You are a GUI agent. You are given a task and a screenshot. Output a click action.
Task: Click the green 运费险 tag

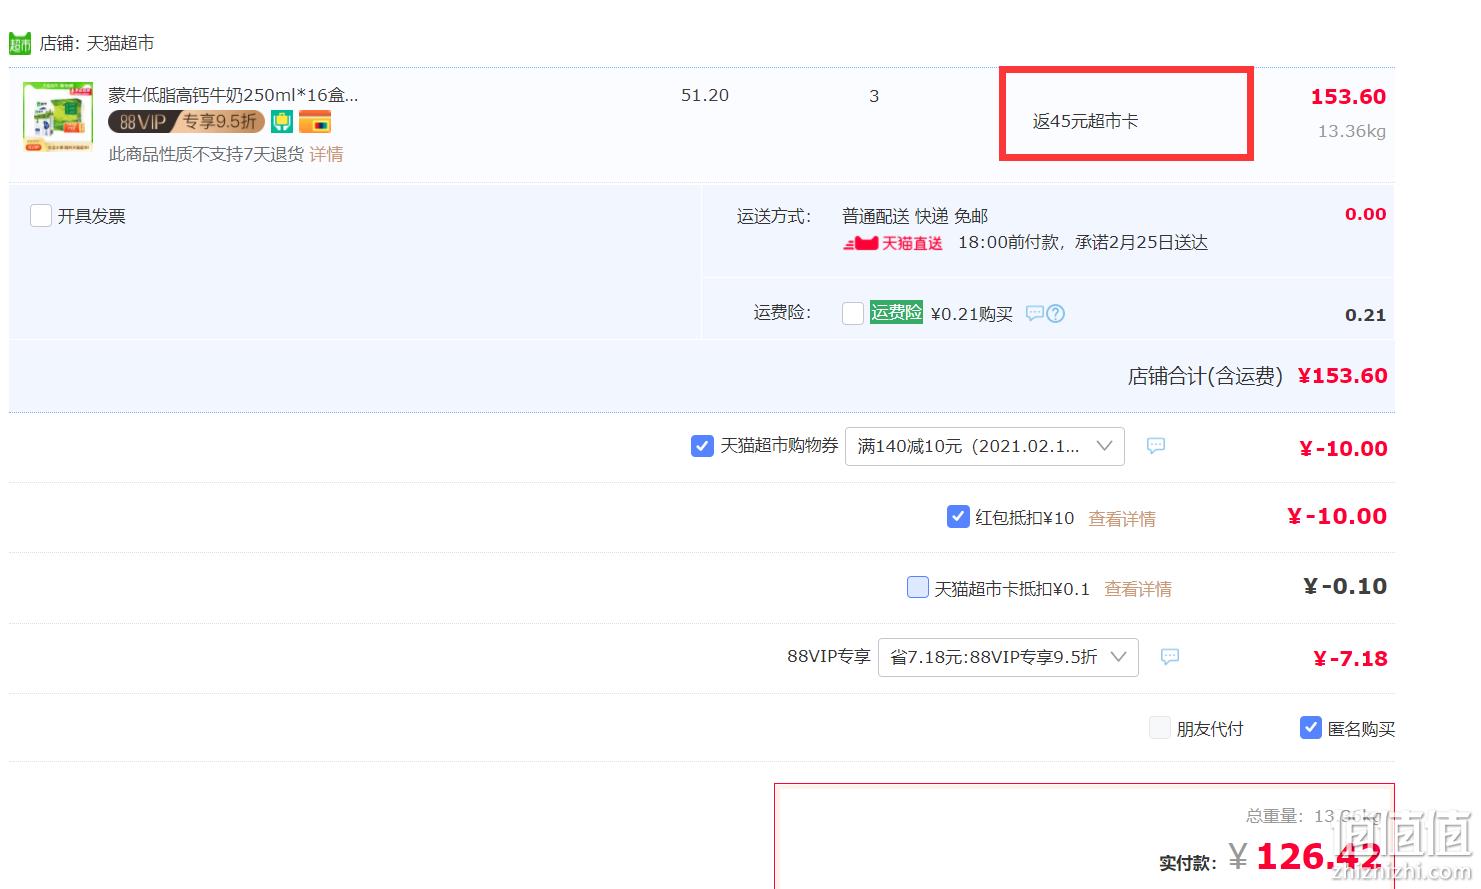point(896,312)
